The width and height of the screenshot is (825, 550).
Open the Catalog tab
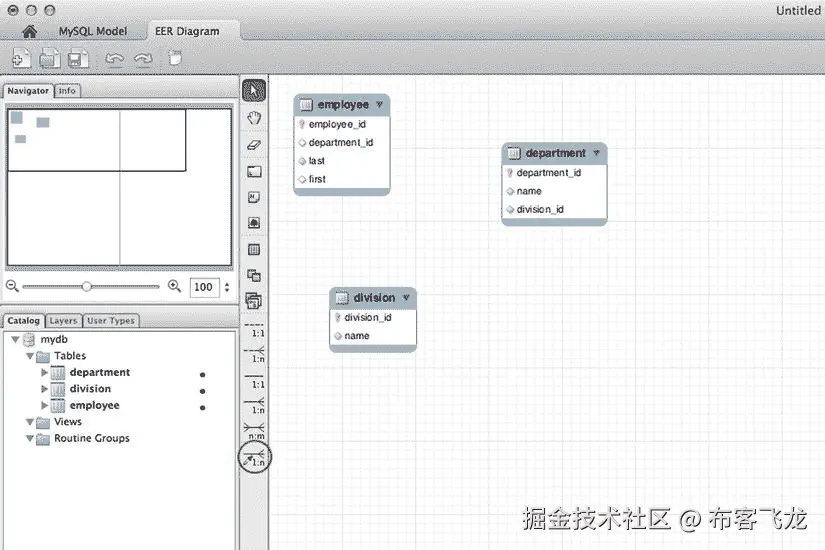click(x=24, y=321)
